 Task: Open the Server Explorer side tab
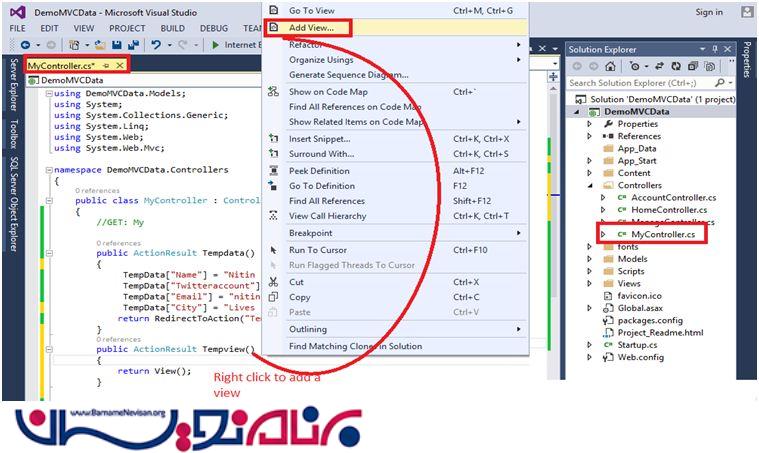(x=14, y=85)
